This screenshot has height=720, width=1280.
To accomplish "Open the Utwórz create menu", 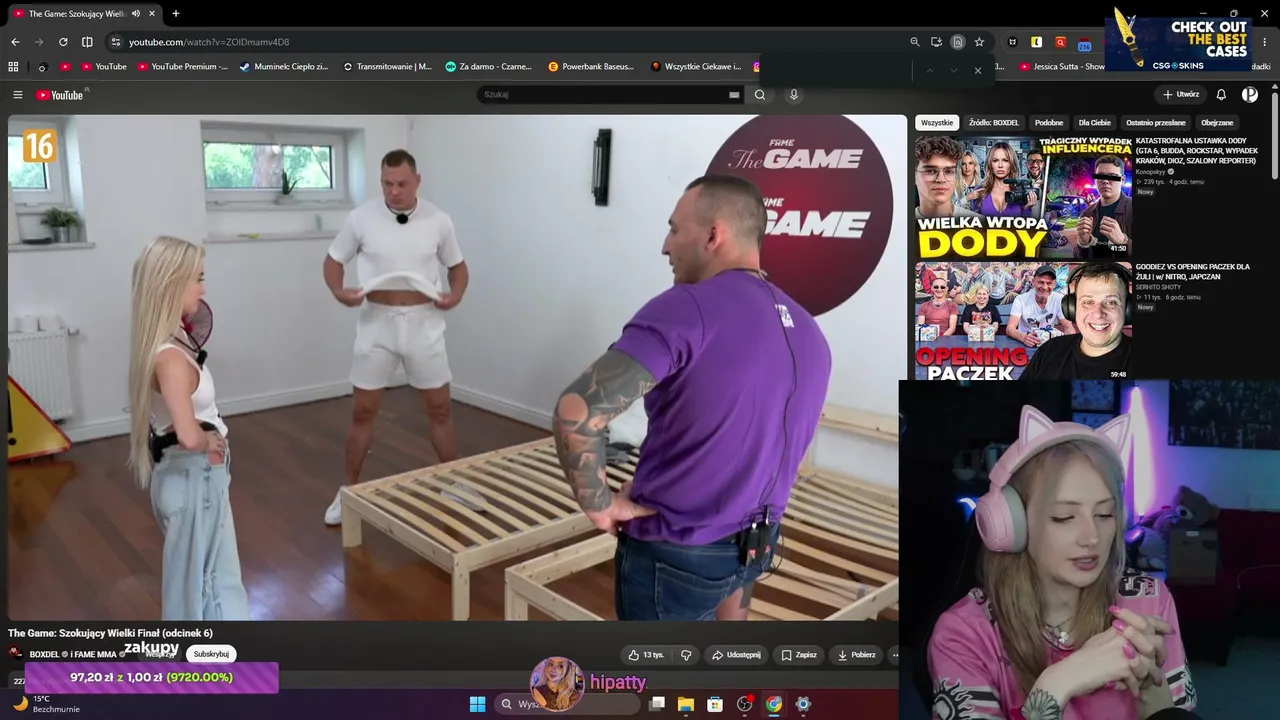I will [x=1180, y=95].
